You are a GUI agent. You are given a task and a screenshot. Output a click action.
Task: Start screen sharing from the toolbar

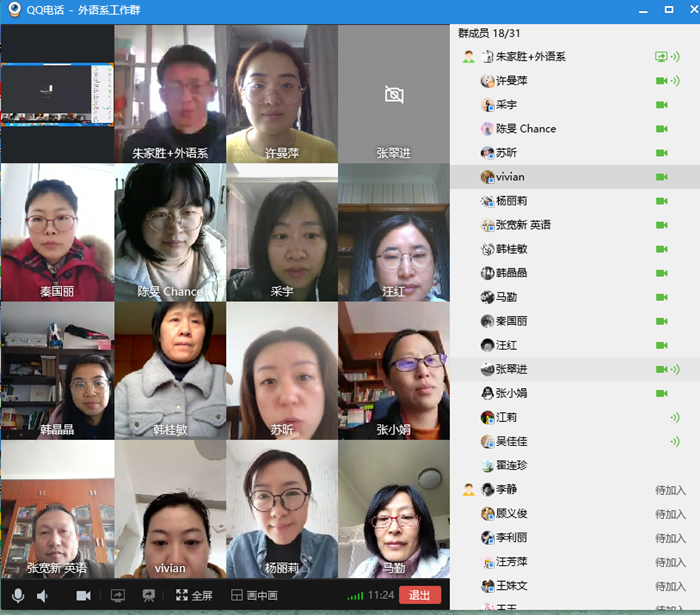pyautogui.click(x=117, y=595)
